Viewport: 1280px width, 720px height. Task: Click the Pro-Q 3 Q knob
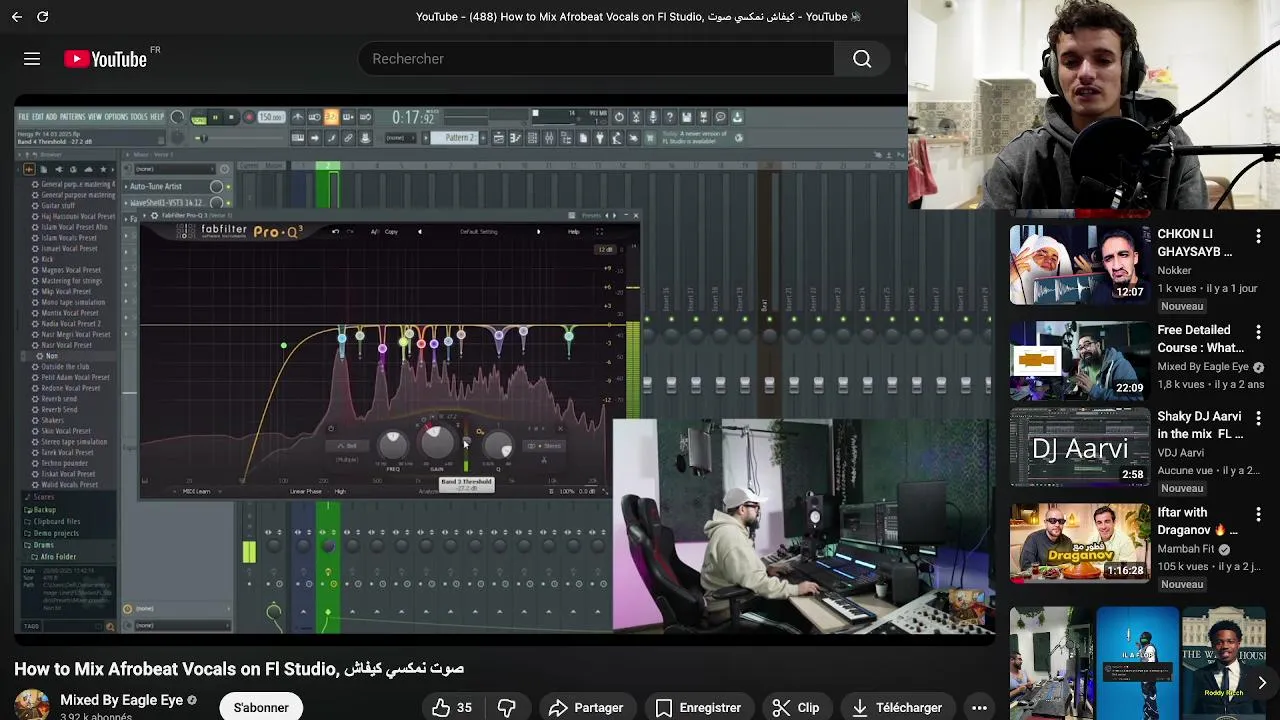pos(498,445)
